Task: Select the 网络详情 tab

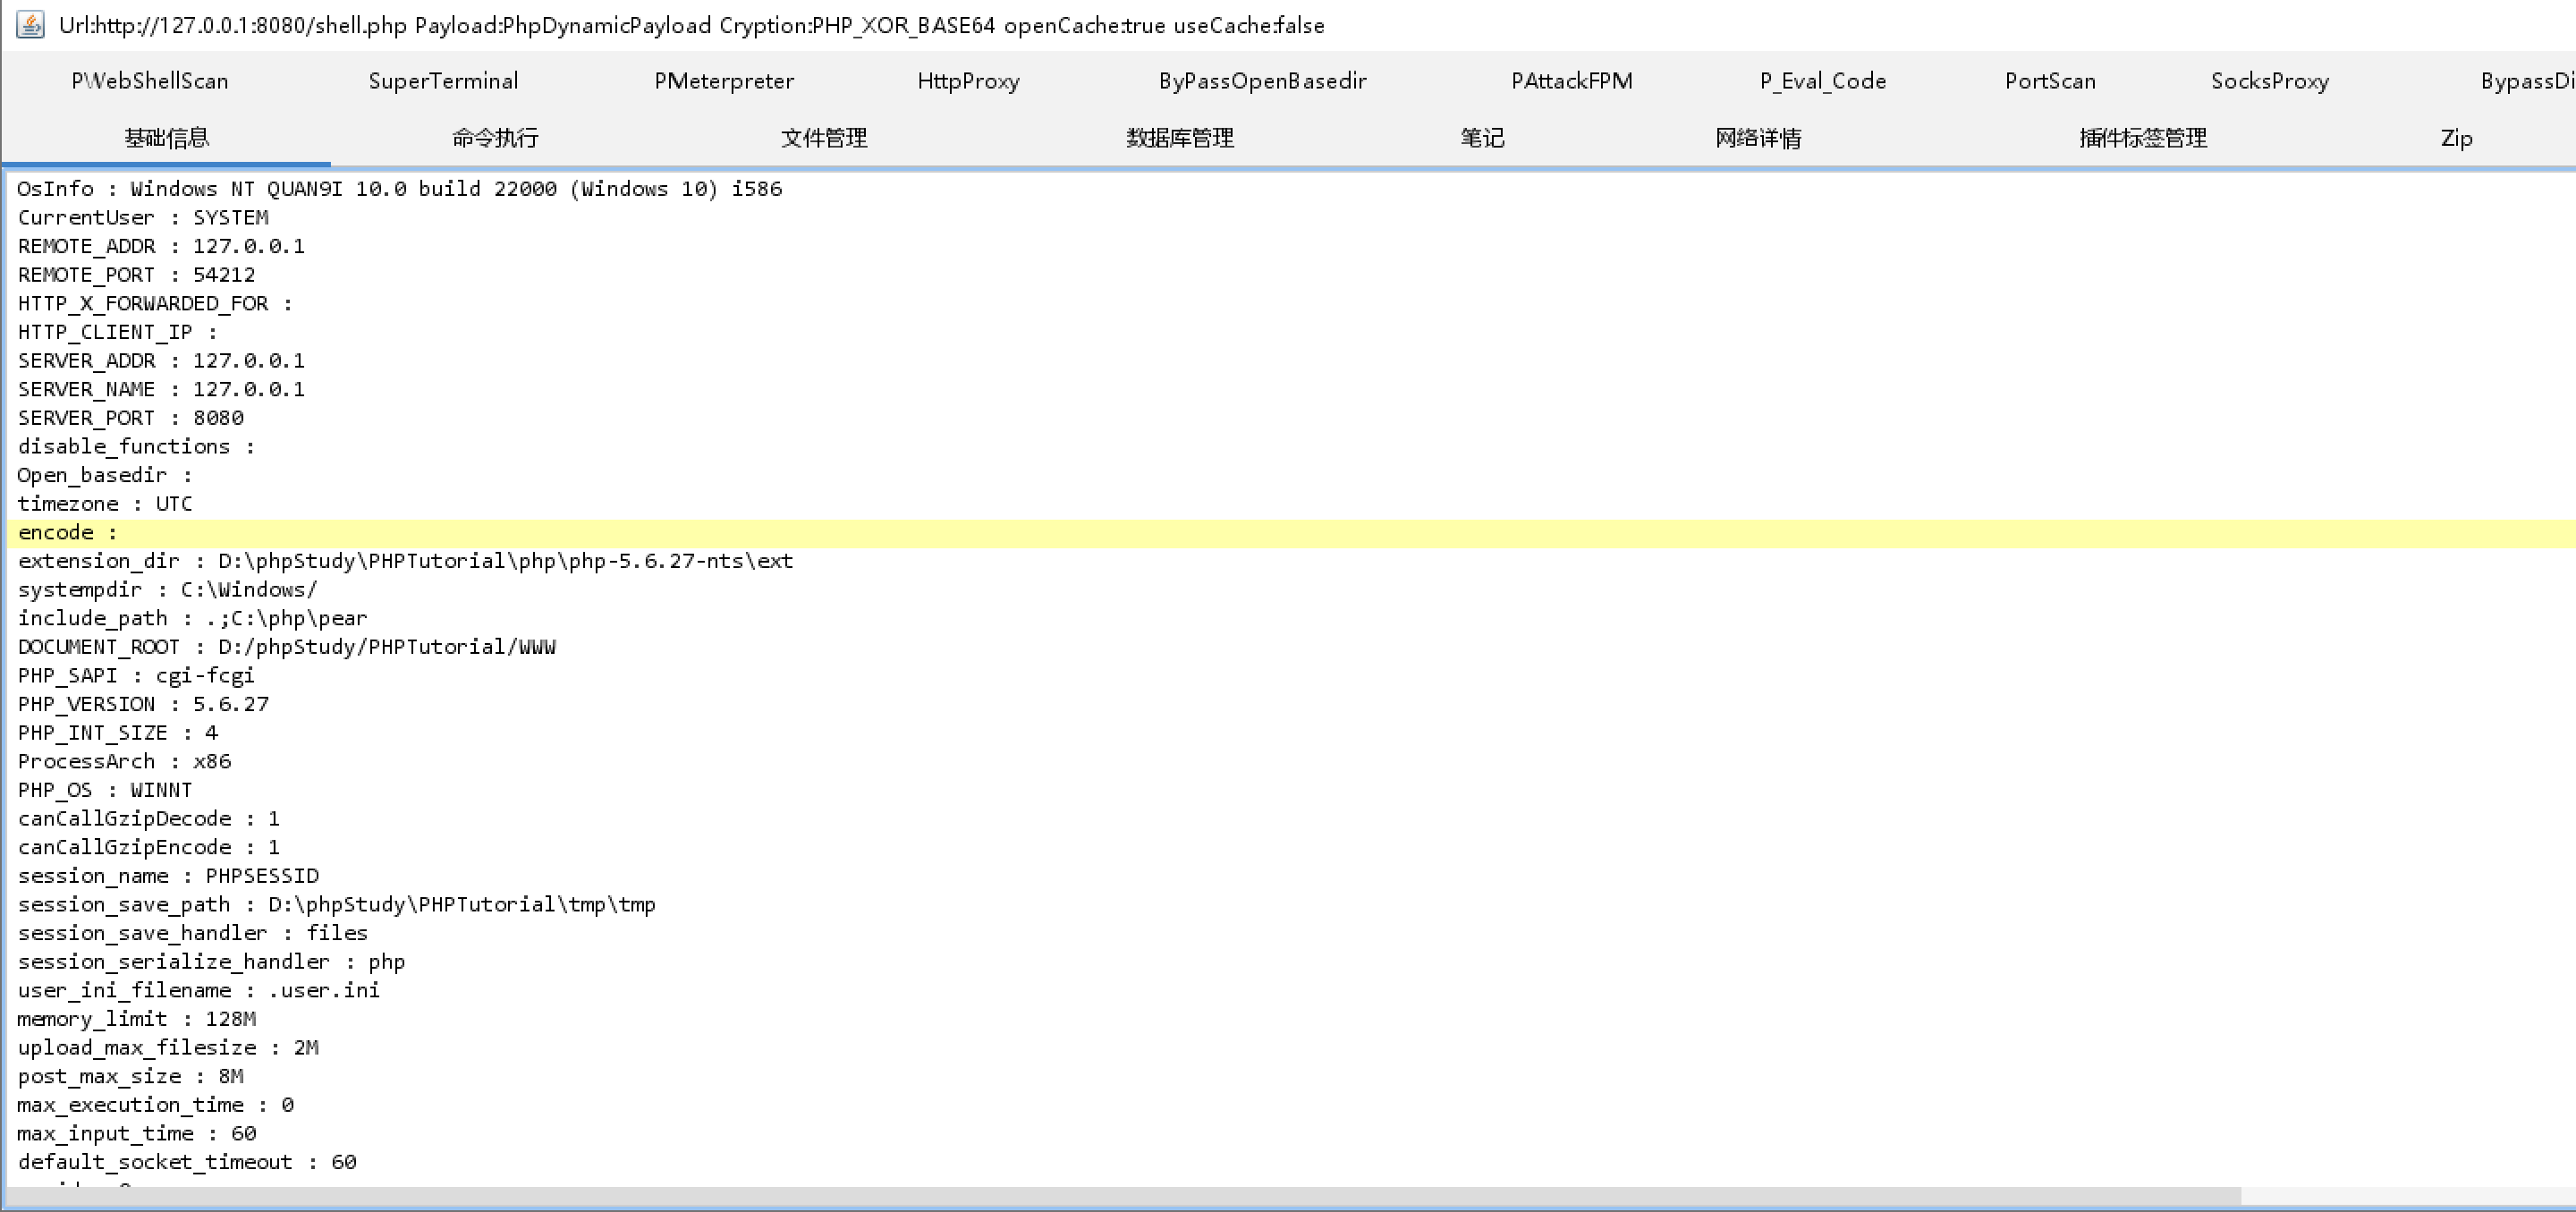Action: point(1758,138)
